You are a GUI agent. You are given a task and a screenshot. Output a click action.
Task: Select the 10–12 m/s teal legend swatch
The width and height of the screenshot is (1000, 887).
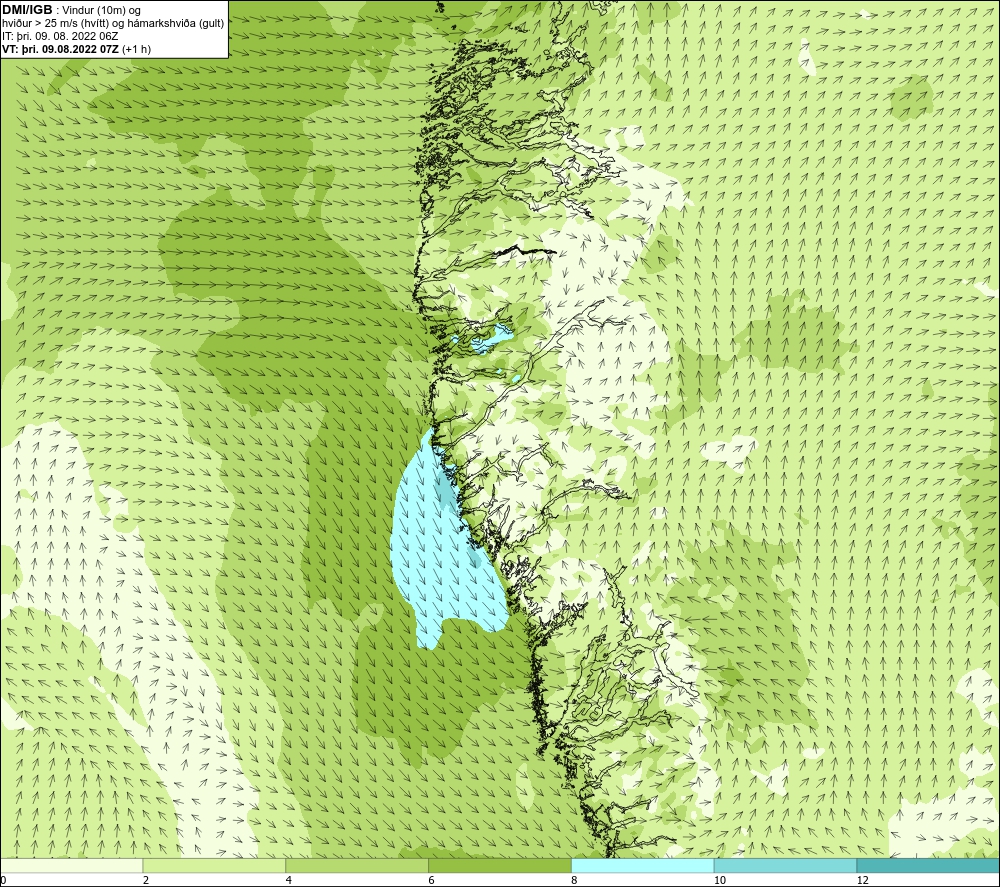click(x=786, y=865)
